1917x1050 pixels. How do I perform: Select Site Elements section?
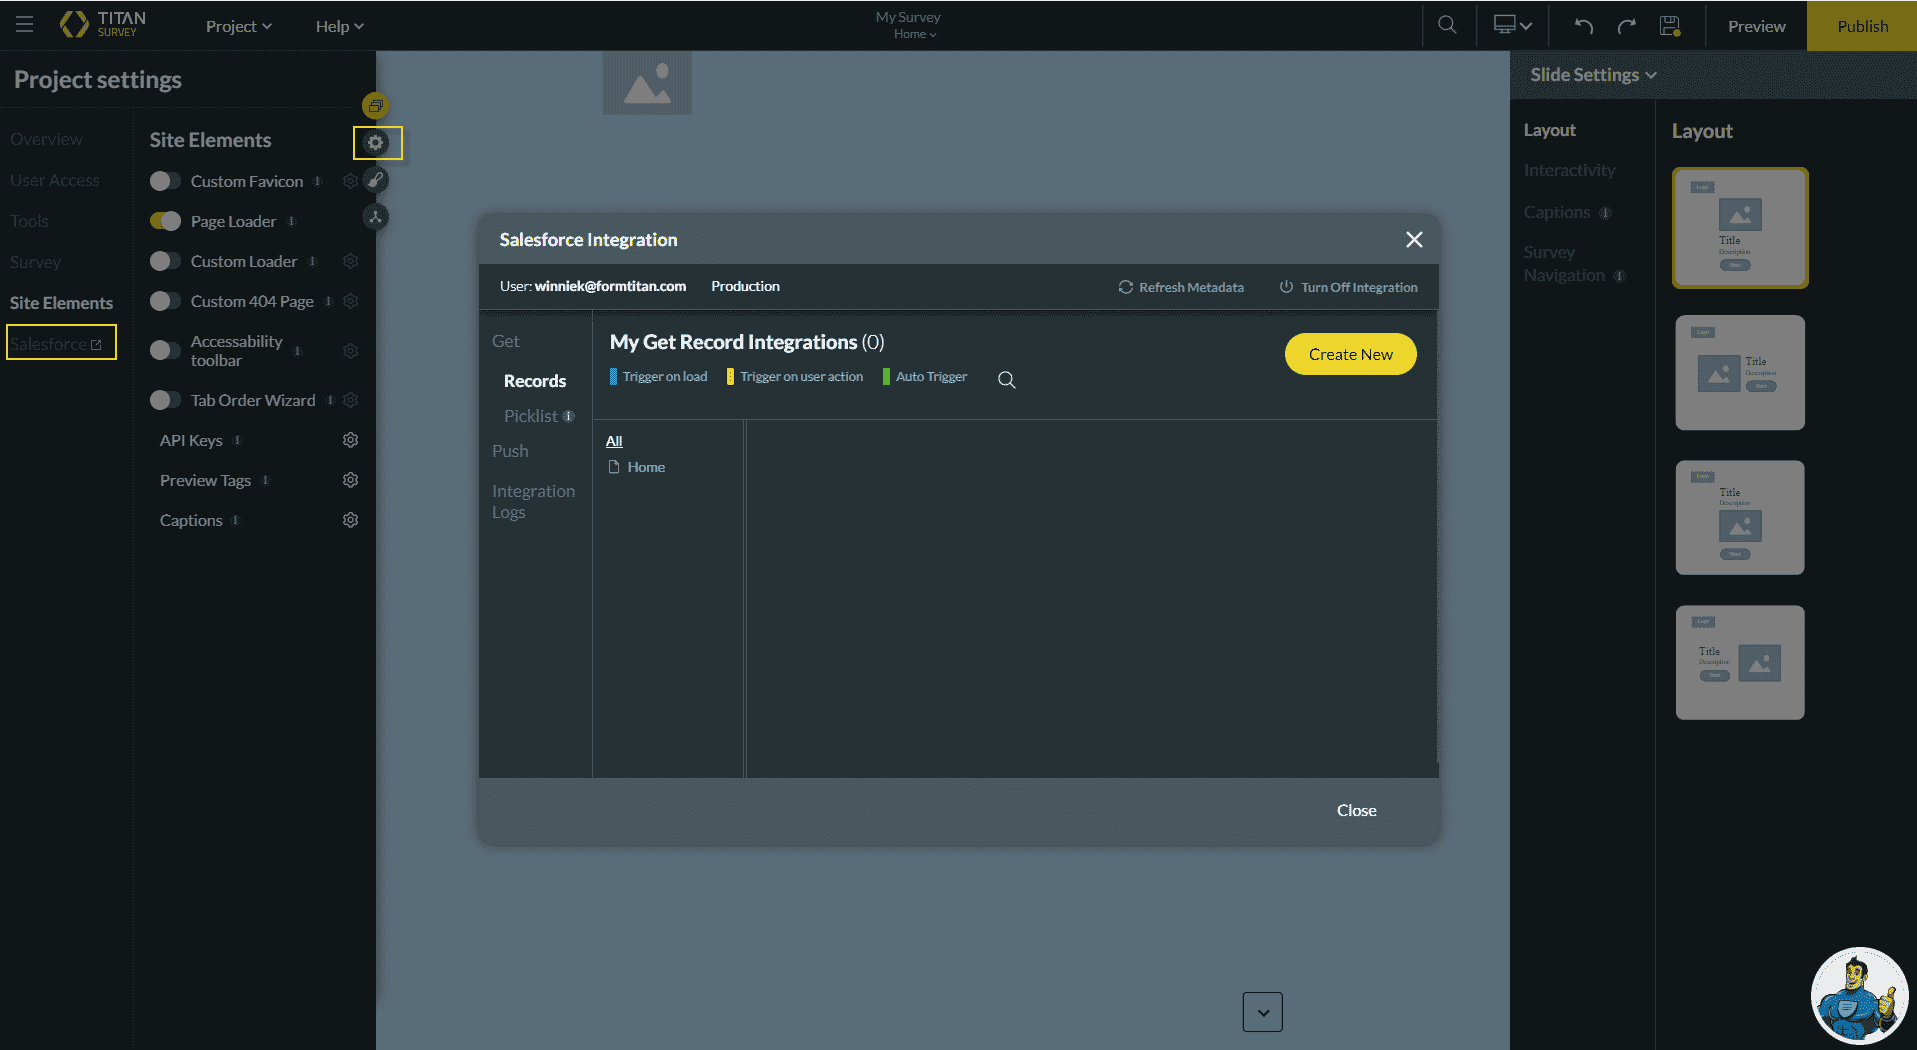[62, 303]
